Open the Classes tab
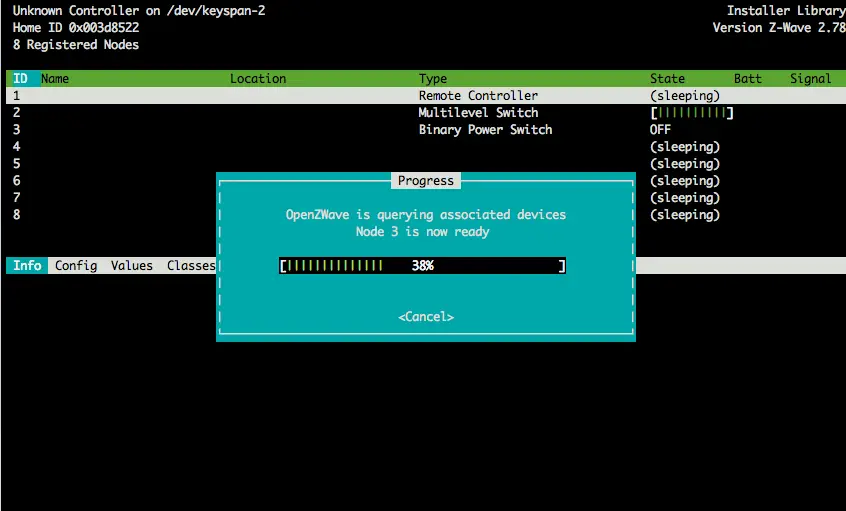Screen dimensions: 846x511 (191, 265)
